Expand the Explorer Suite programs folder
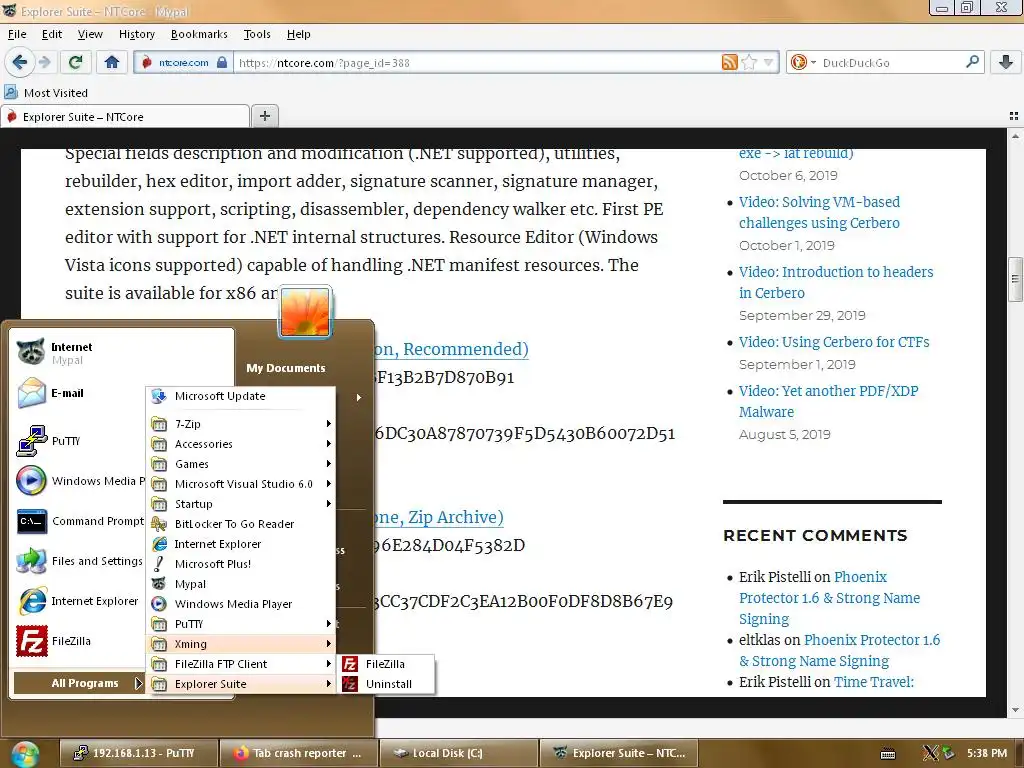Image resolution: width=1024 pixels, height=768 pixels. coord(240,684)
